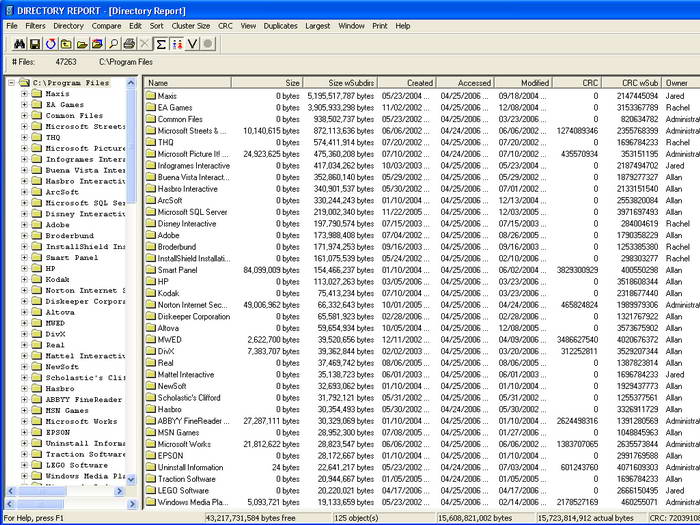Click the folder up one level icon
The height and width of the screenshot is (525, 700).
66,44
